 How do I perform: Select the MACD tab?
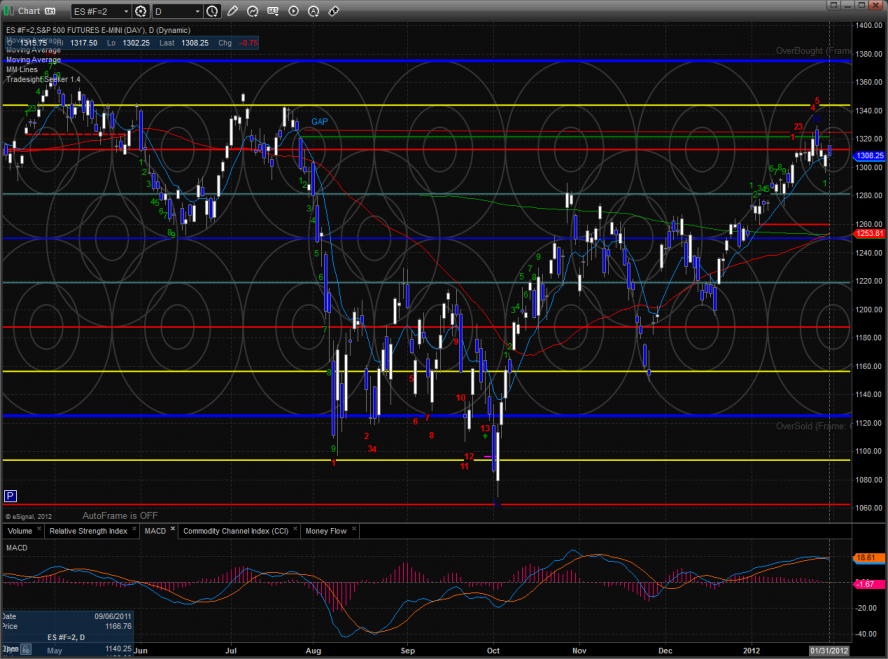155,531
